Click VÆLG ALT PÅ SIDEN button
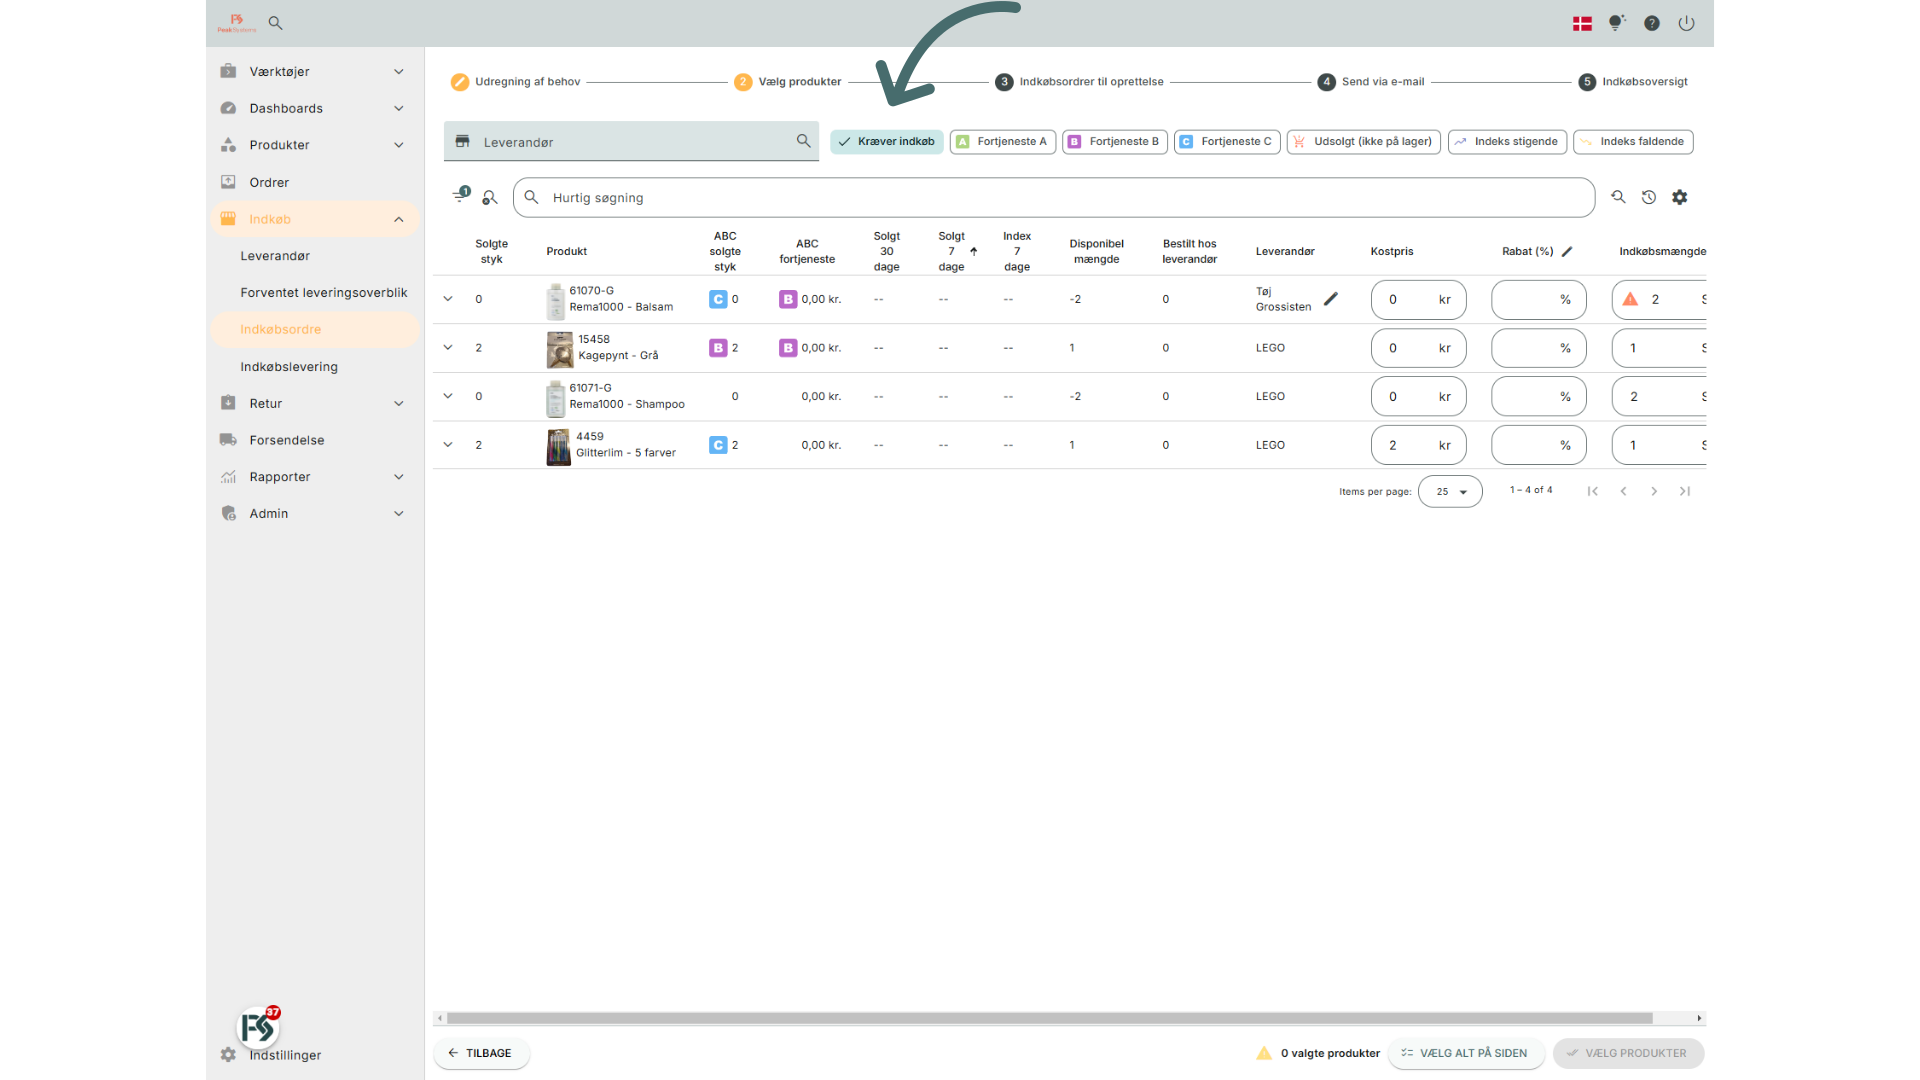Viewport: 1920px width, 1080px height. [x=1465, y=1053]
